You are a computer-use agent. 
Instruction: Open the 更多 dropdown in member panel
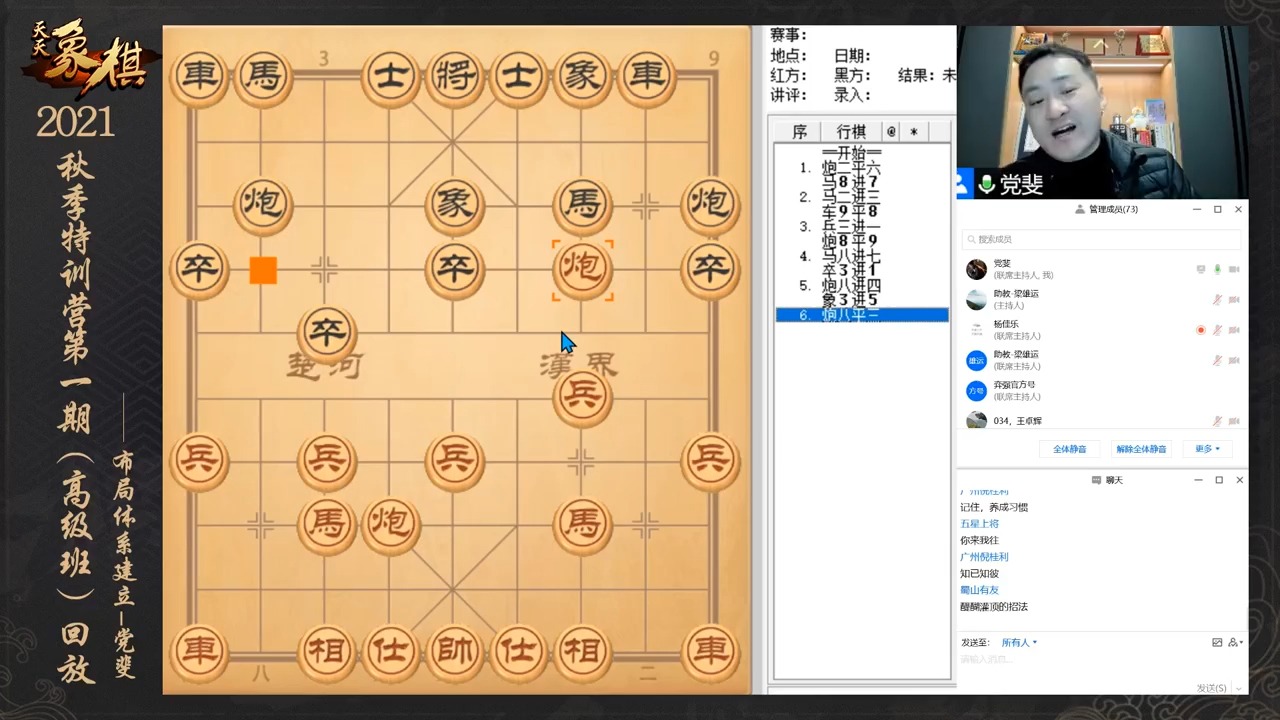click(1207, 449)
